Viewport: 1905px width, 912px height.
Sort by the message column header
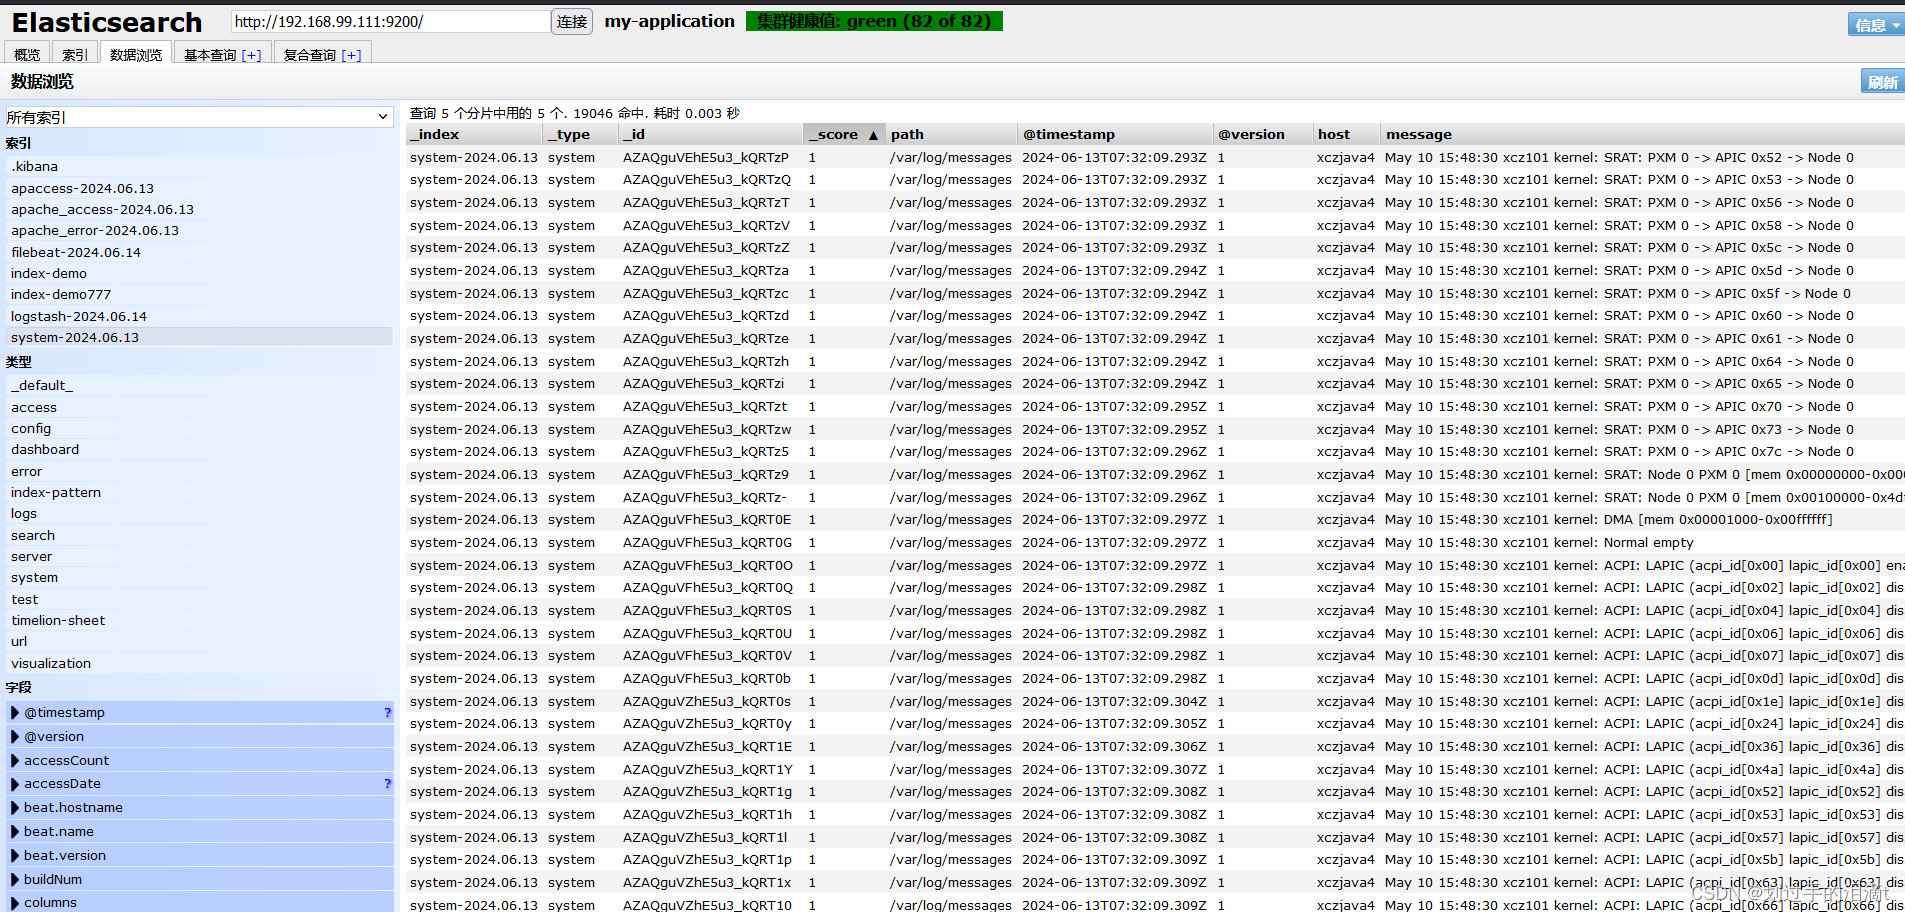tap(1642, 134)
